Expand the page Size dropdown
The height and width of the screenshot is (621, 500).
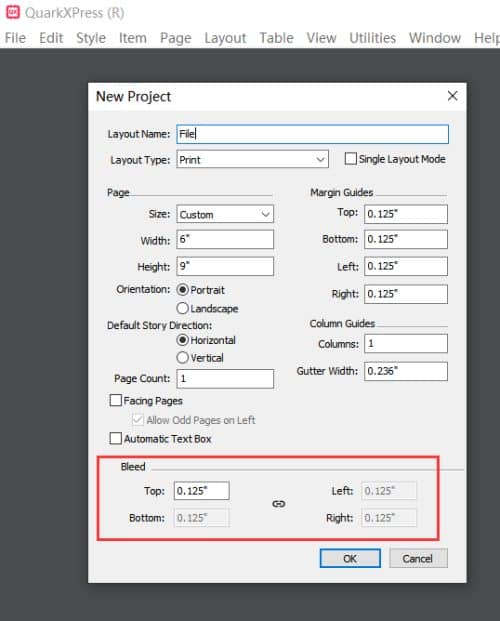point(225,214)
